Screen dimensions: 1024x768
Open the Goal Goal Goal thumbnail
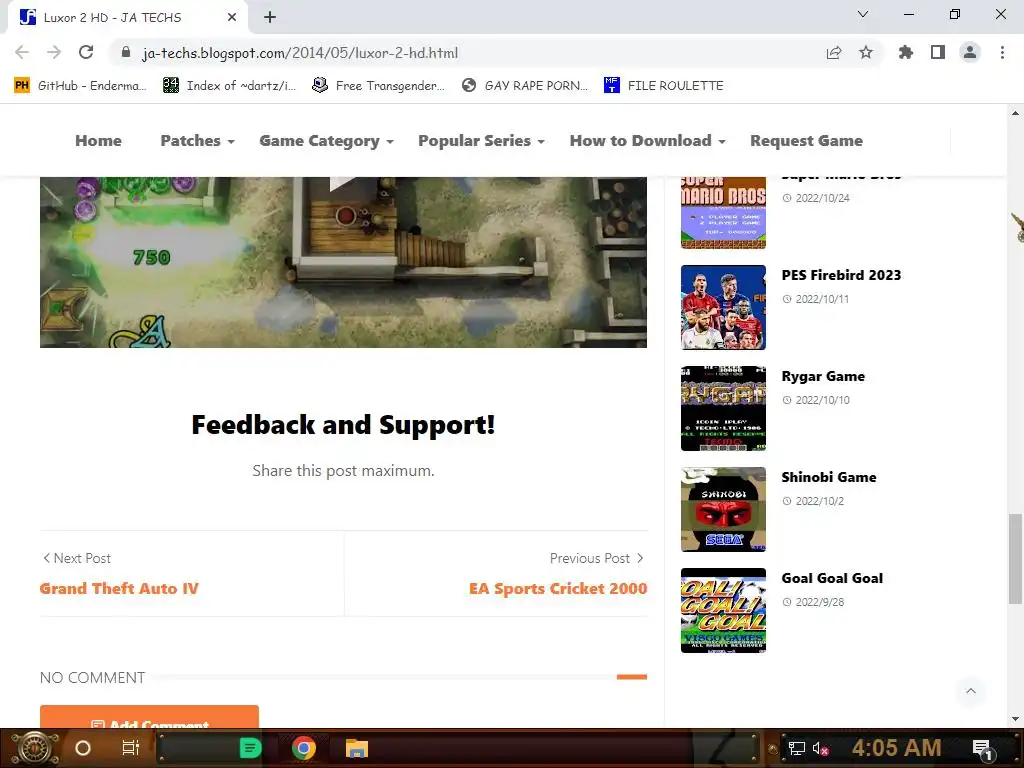pos(723,611)
